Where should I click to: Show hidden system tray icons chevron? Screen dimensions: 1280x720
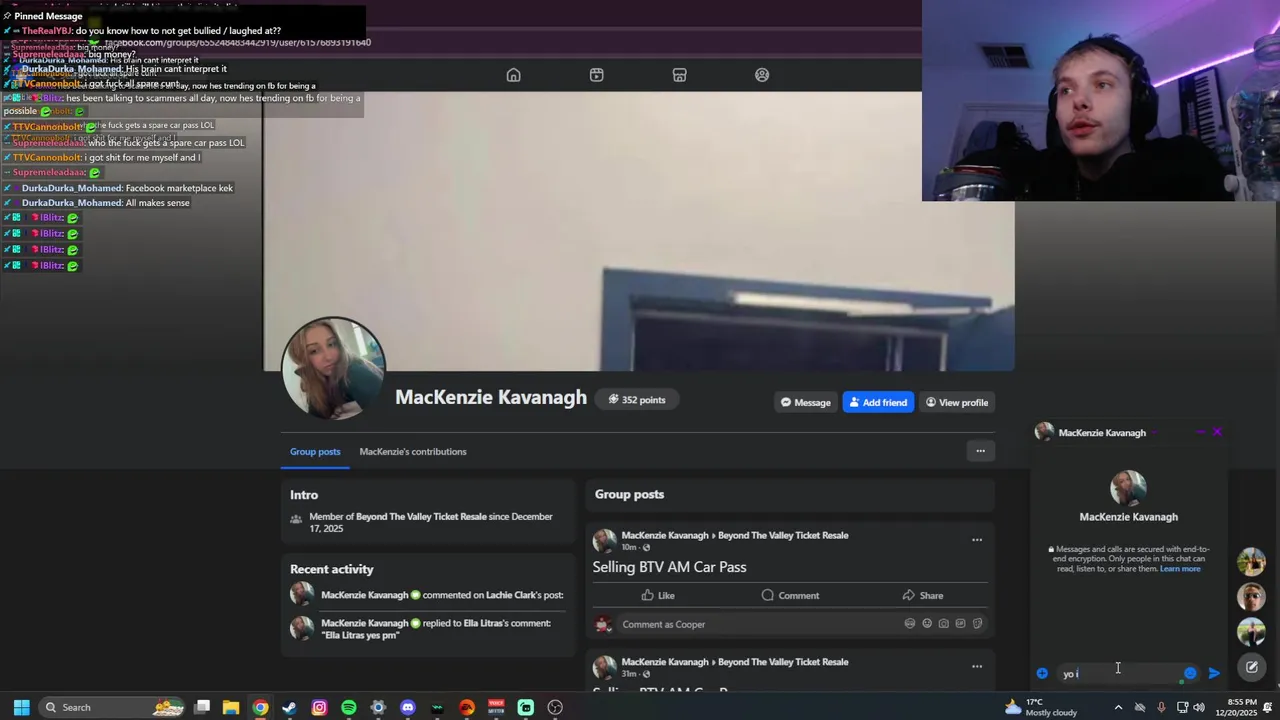coord(1118,707)
